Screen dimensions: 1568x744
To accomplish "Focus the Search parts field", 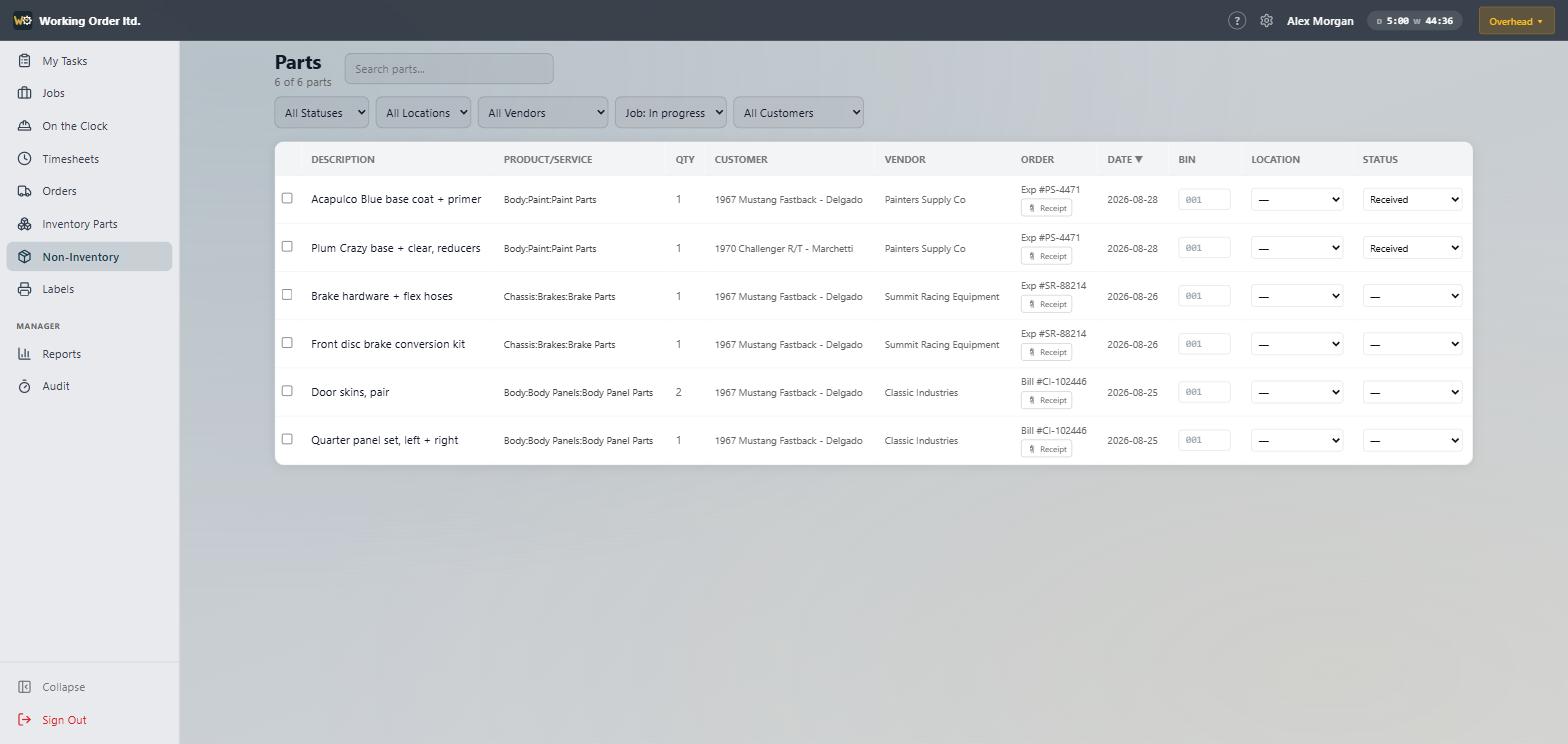I will click(449, 69).
